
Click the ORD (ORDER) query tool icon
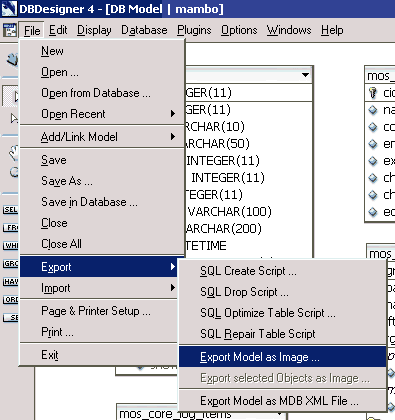tap(10, 300)
